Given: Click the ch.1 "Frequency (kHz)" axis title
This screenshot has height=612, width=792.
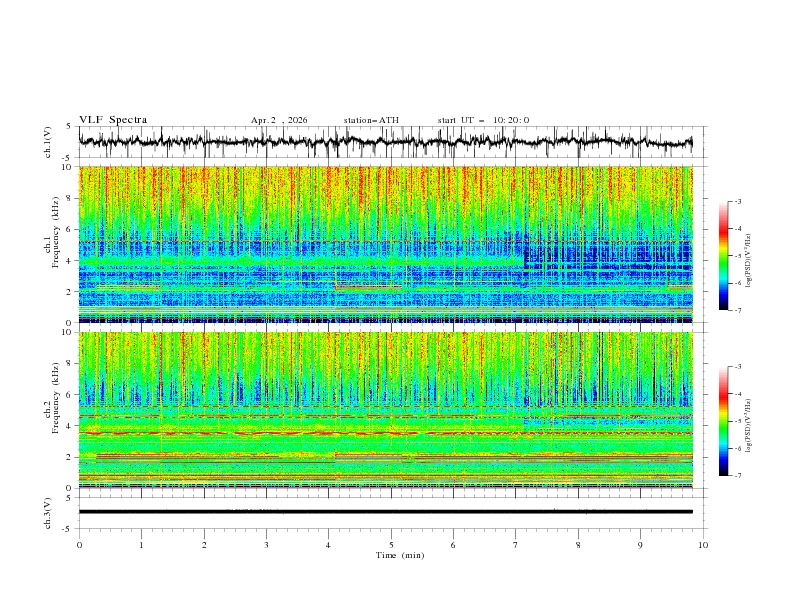Looking at the screenshot, I should 55,233.
